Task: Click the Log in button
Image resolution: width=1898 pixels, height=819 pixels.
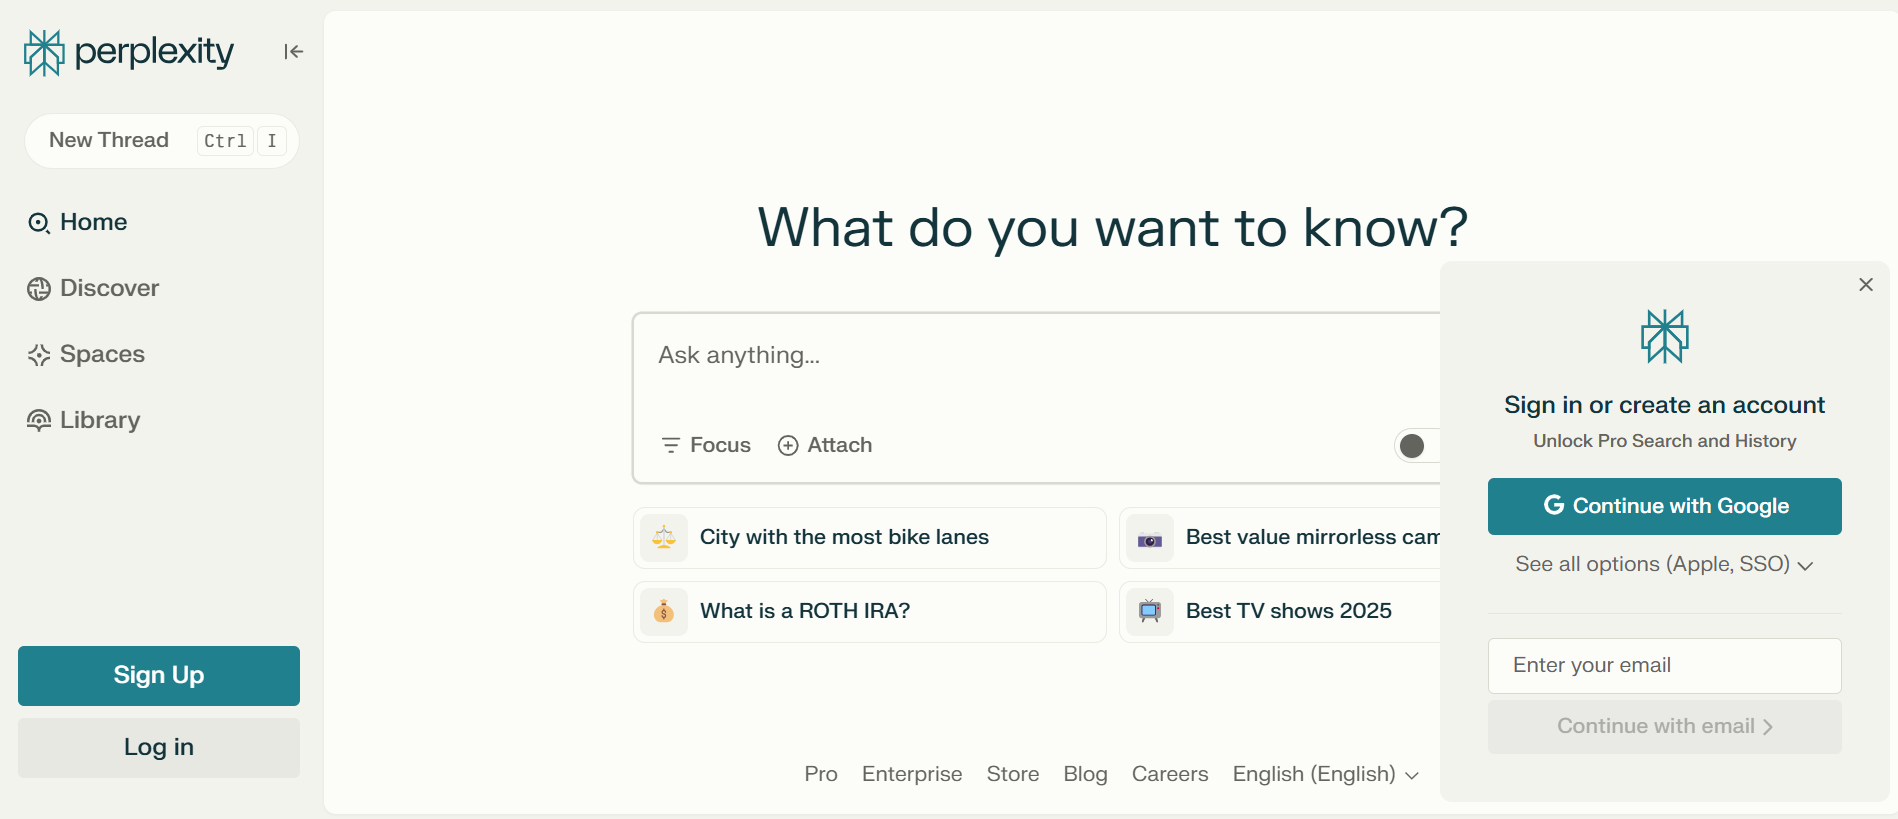Action: pos(159,748)
